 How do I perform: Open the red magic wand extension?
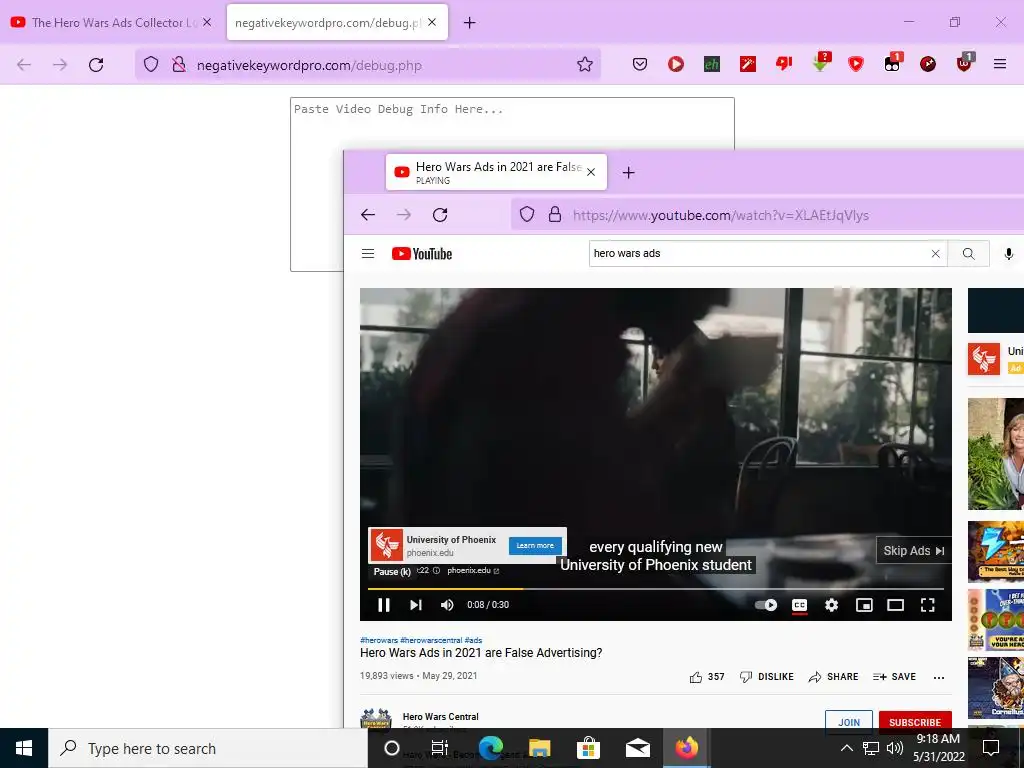coord(748,64)
